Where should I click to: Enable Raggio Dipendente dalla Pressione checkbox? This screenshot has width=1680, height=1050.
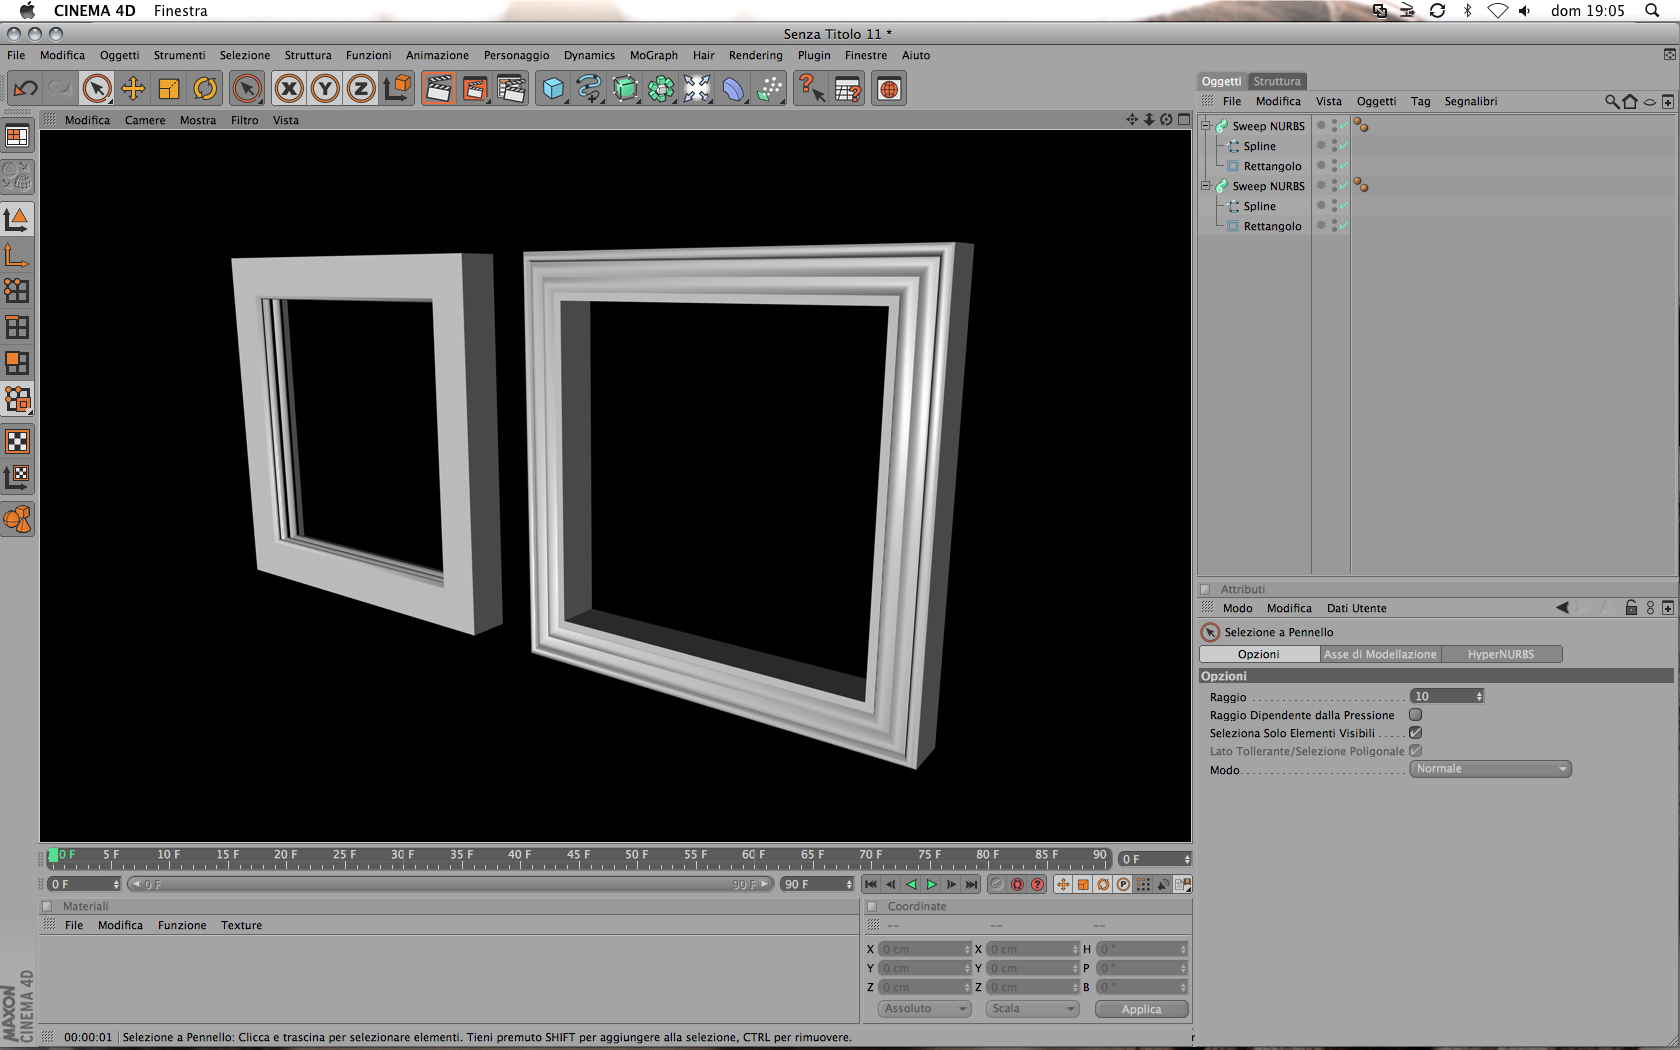point(1415,715)
